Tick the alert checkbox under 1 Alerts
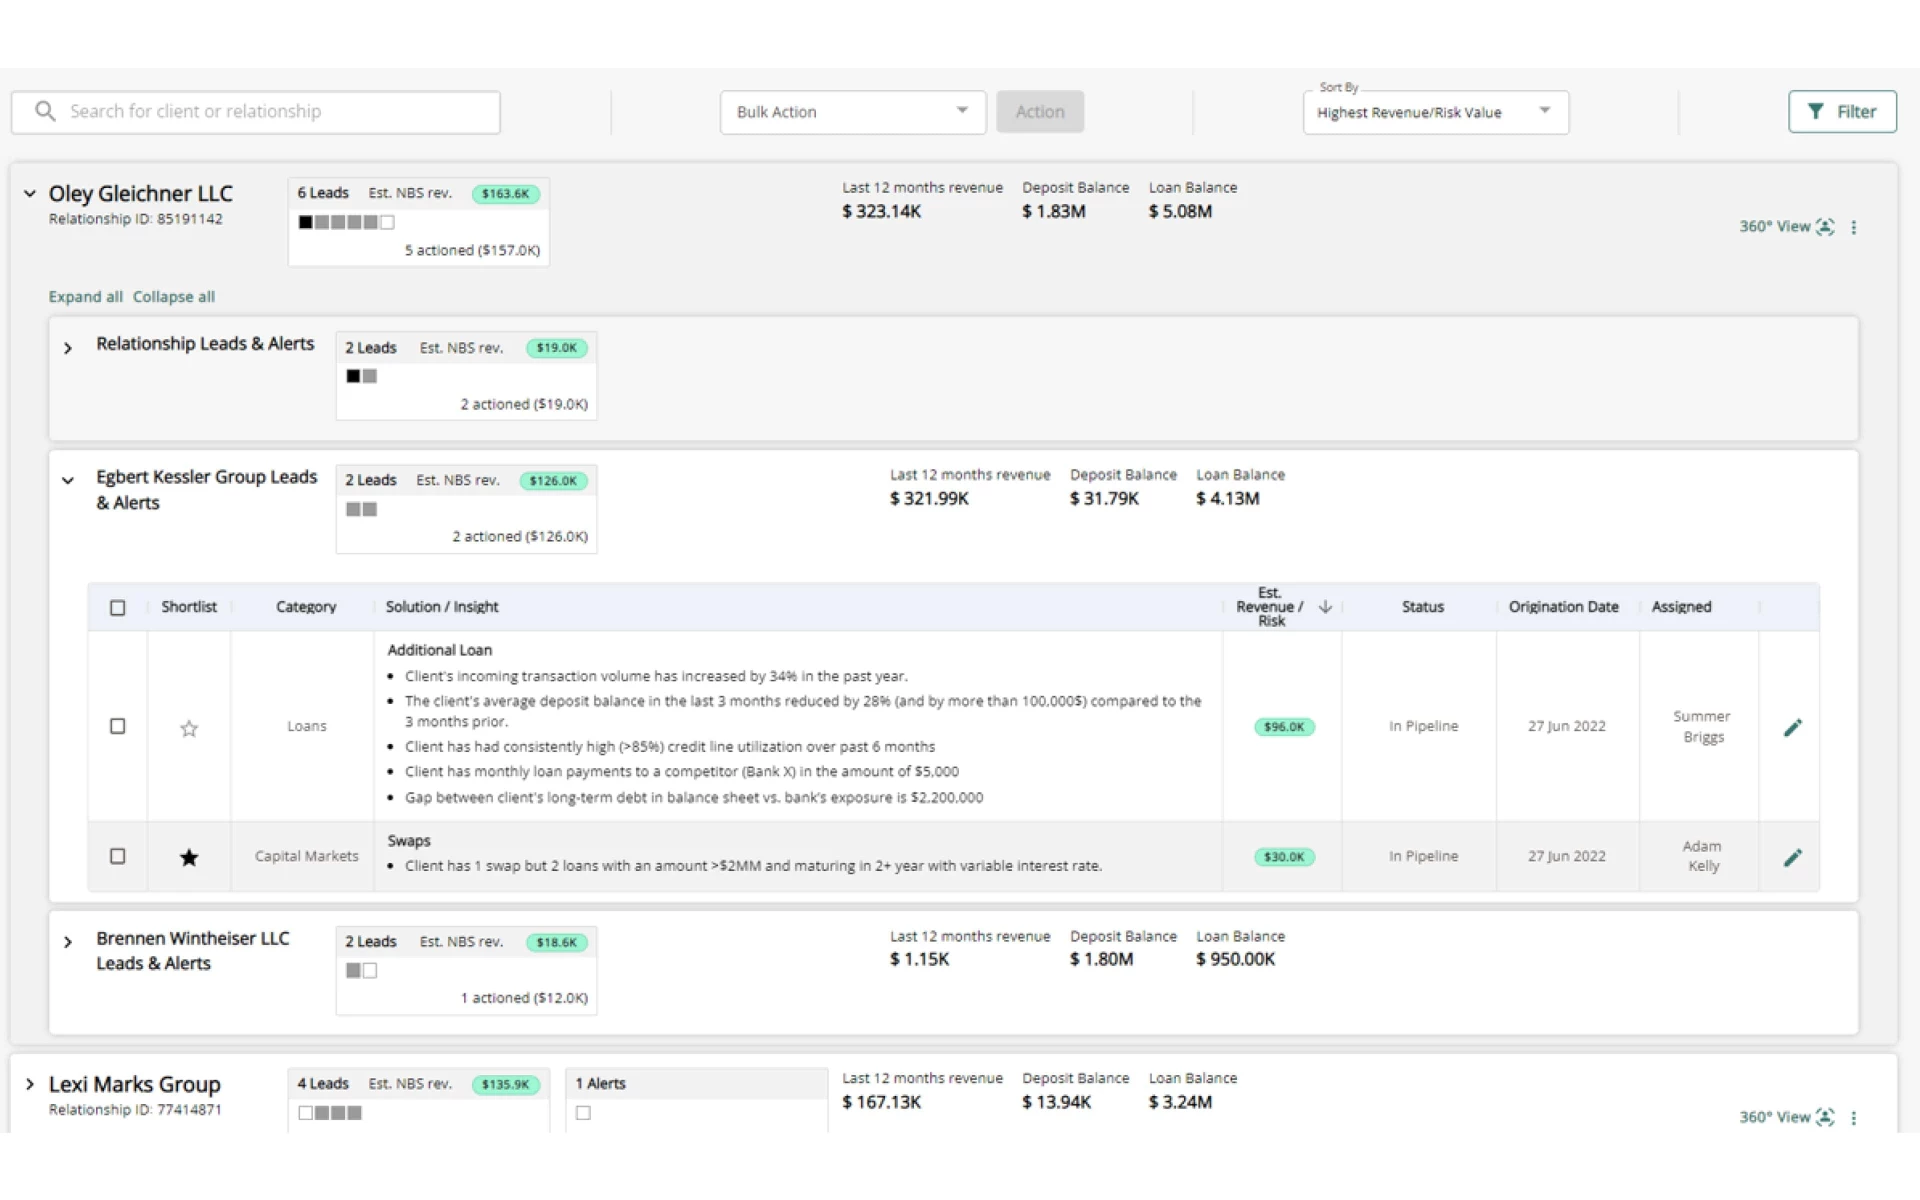This screenshot has width=1920, height=1200. [x=584, y=1112]
